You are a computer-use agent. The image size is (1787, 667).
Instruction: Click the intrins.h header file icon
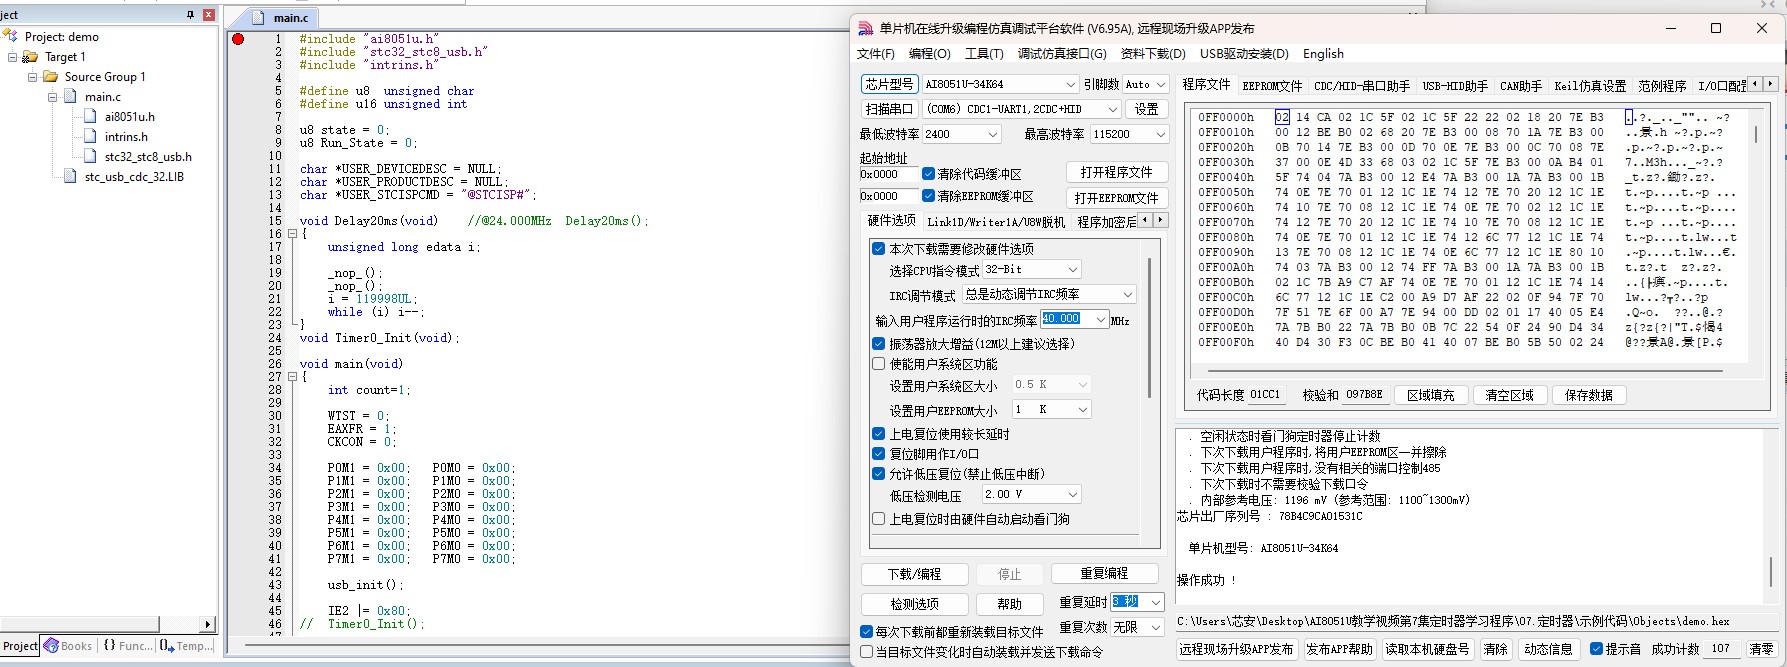(x=90, y=137)
